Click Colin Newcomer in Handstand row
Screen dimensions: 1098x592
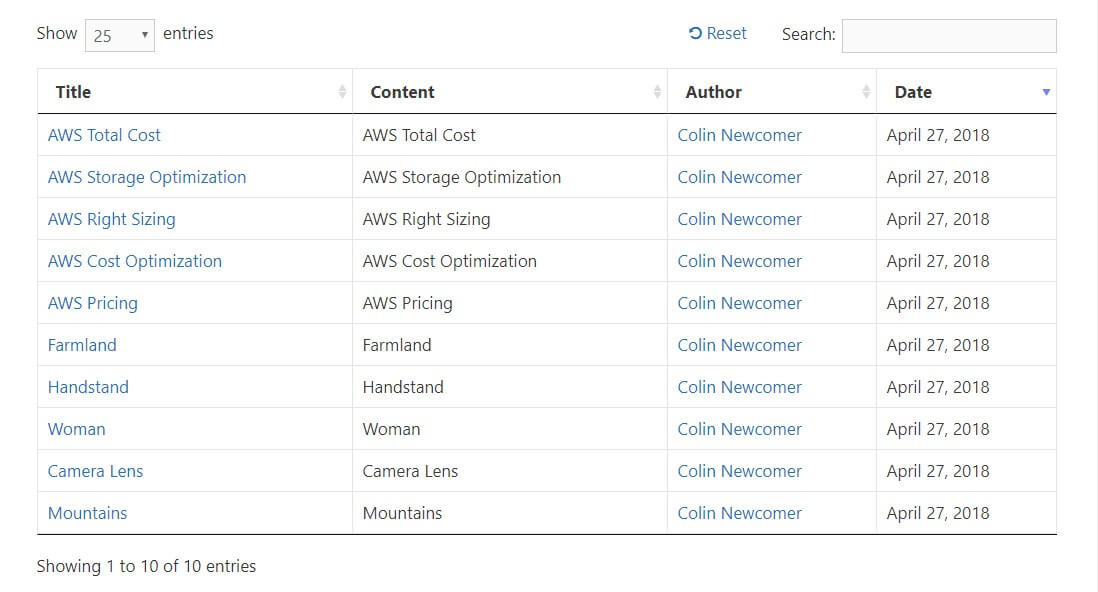pos(739,387)
